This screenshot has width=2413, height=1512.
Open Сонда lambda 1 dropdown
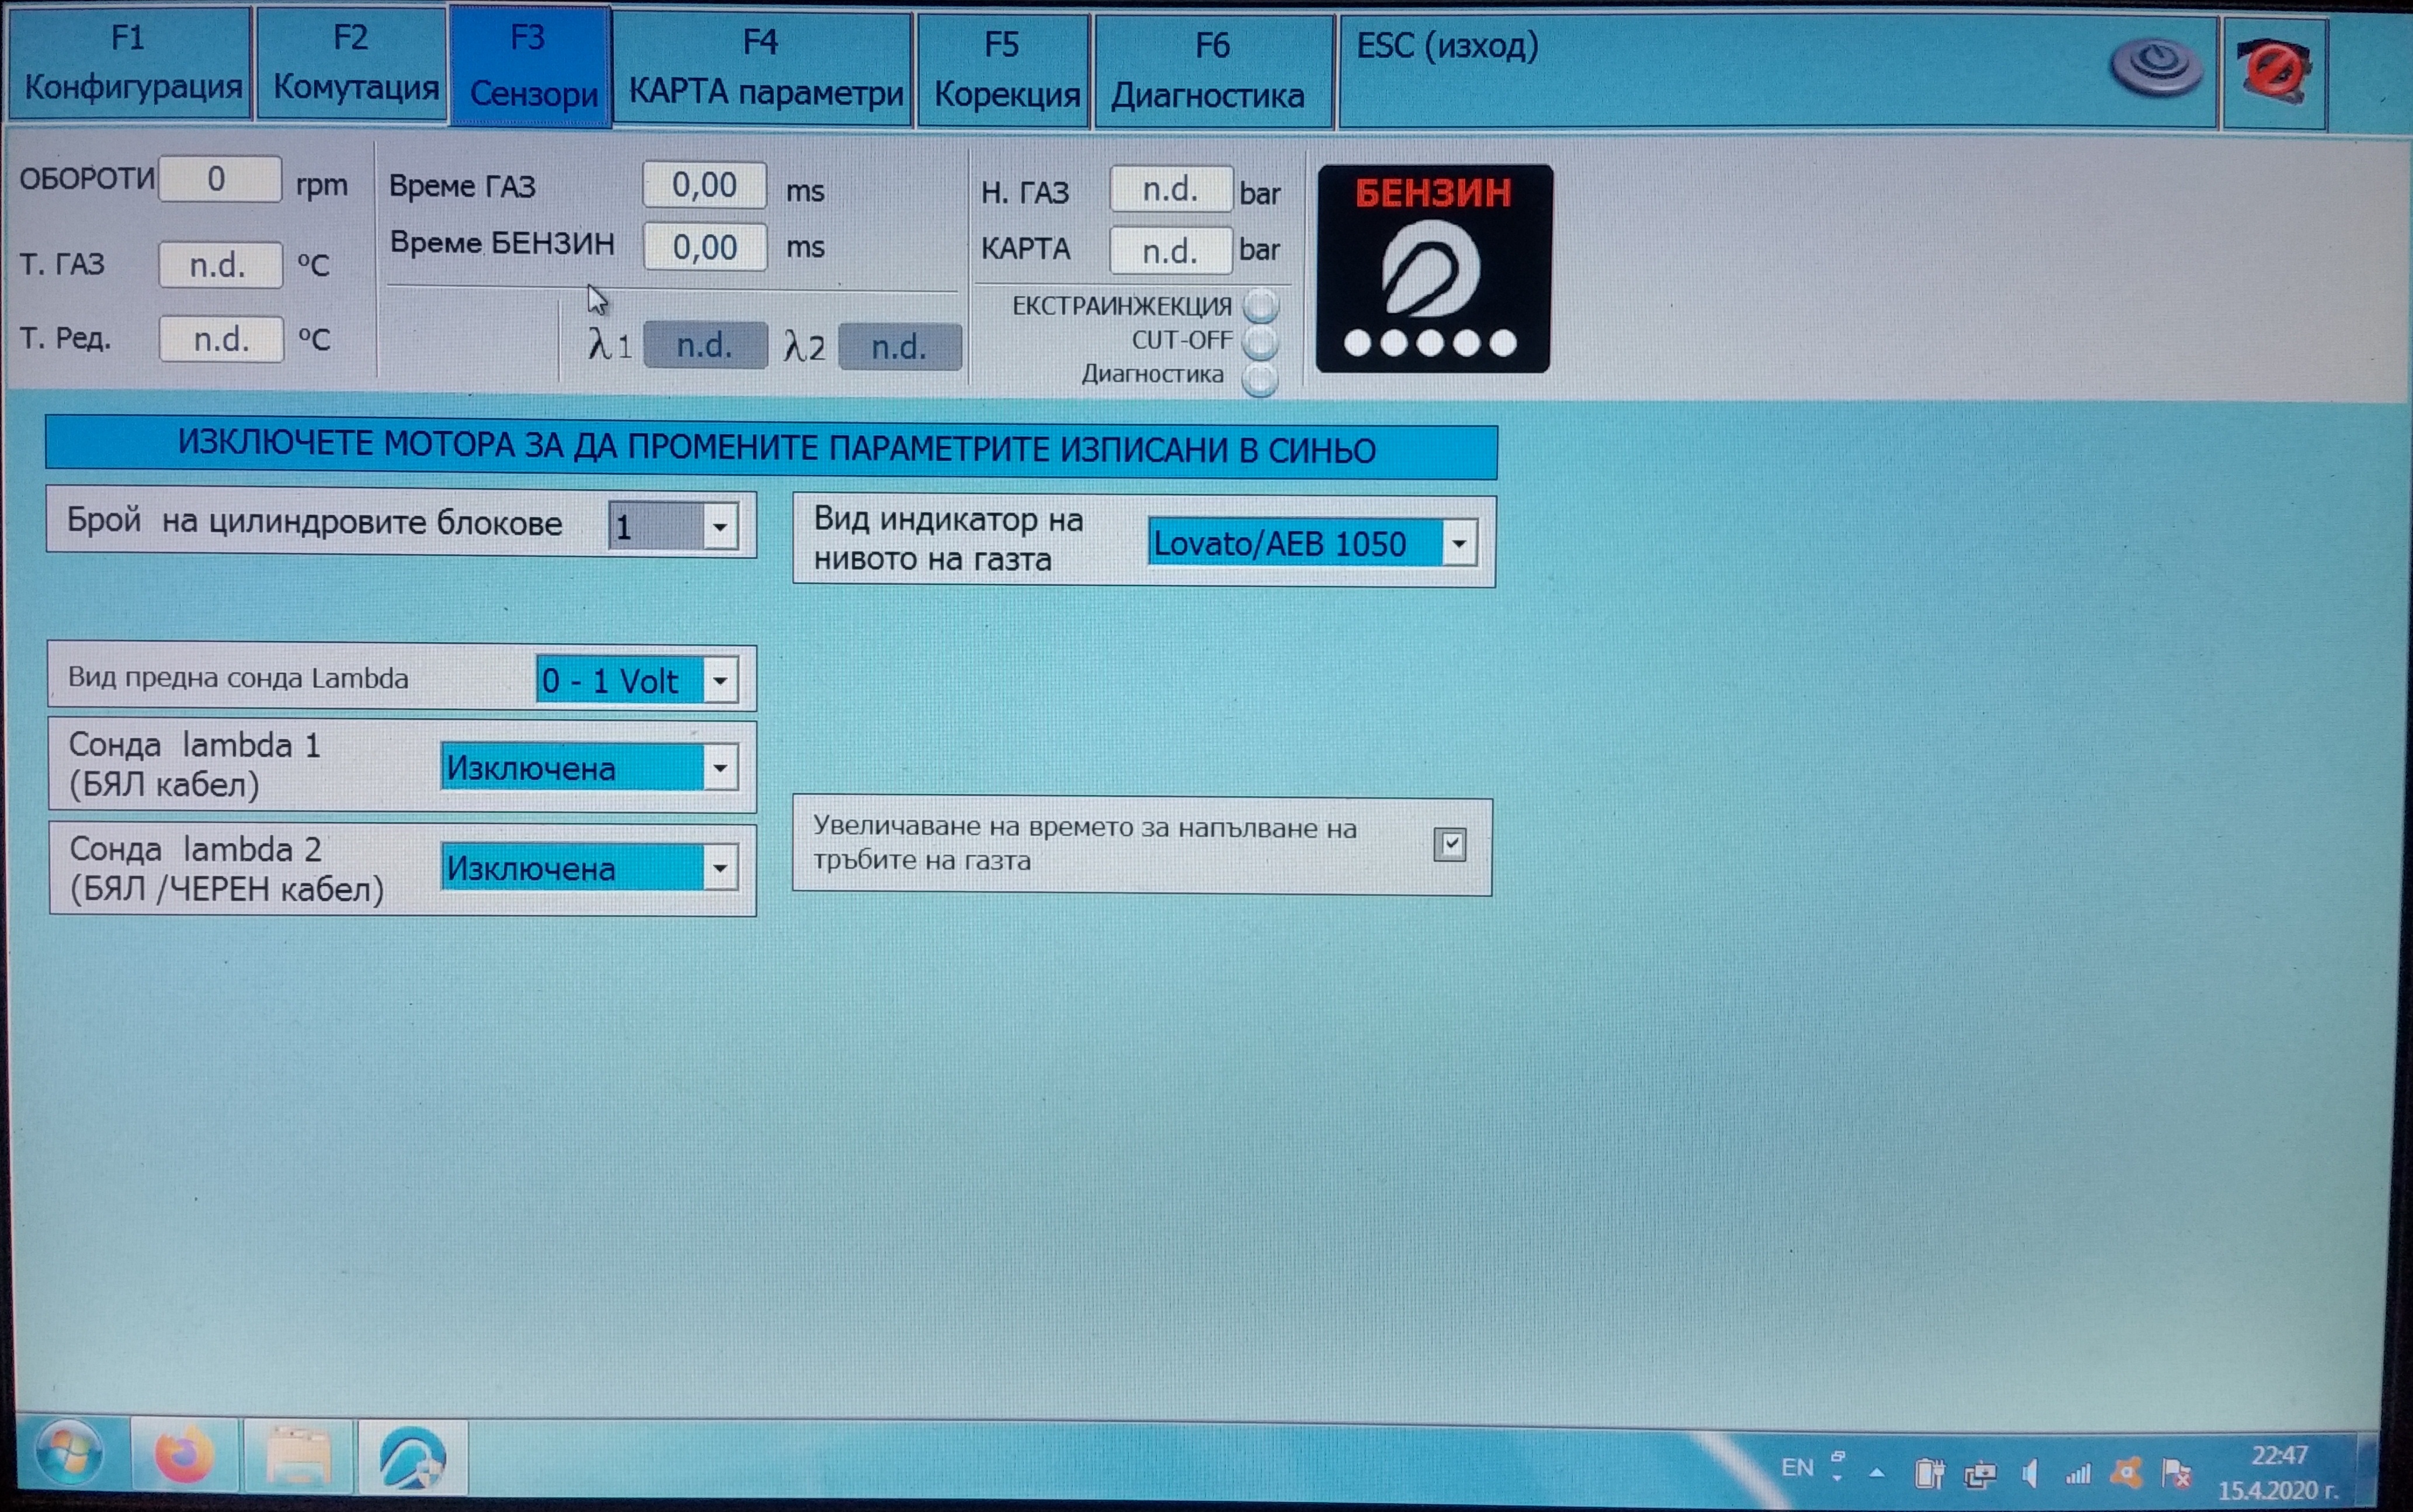[720, 768]
